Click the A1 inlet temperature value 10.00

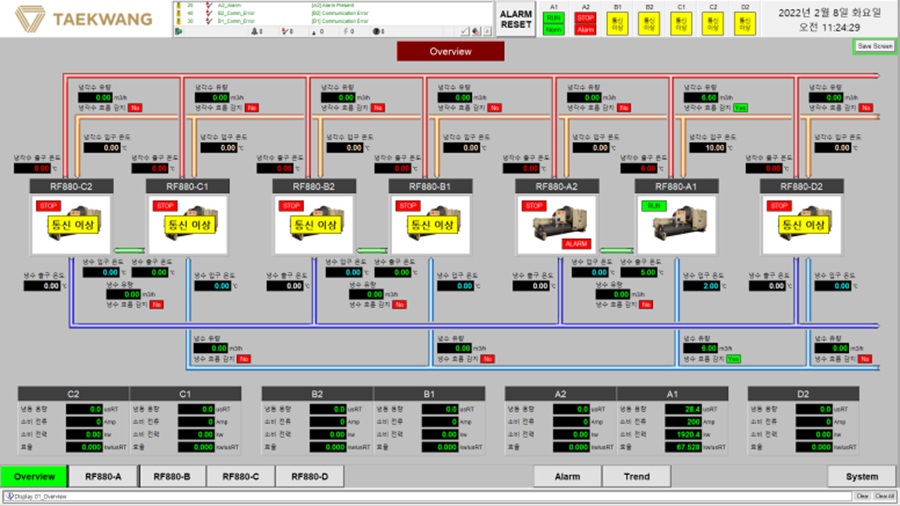pos(707,147)
